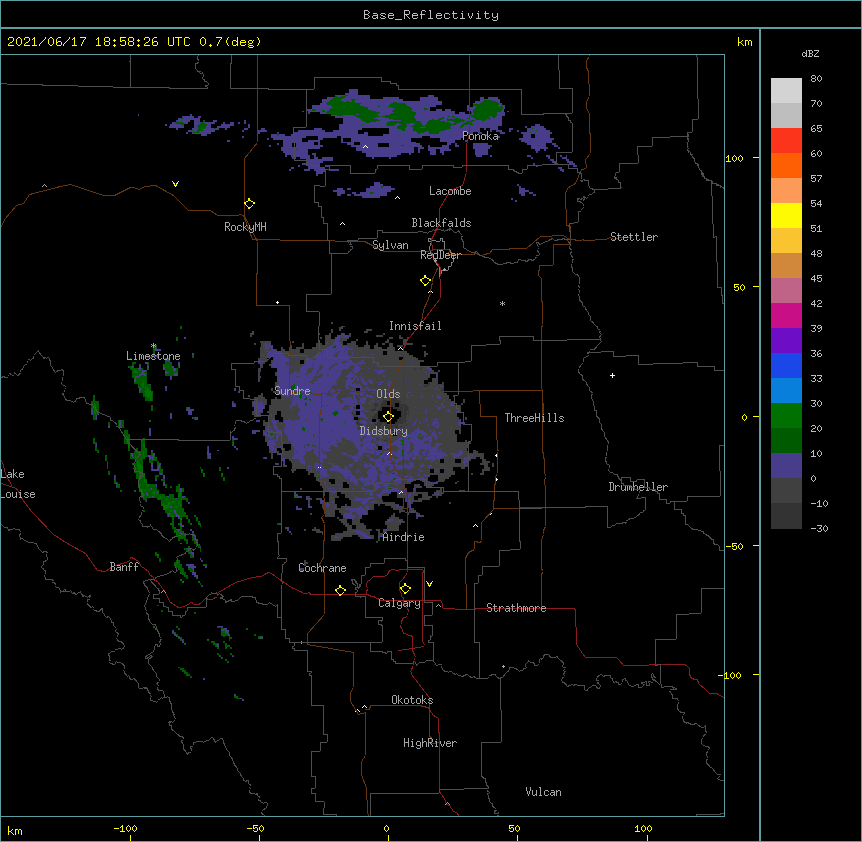
Task: Click the km unit label at bottom left
Action: (x=15, y=831)
